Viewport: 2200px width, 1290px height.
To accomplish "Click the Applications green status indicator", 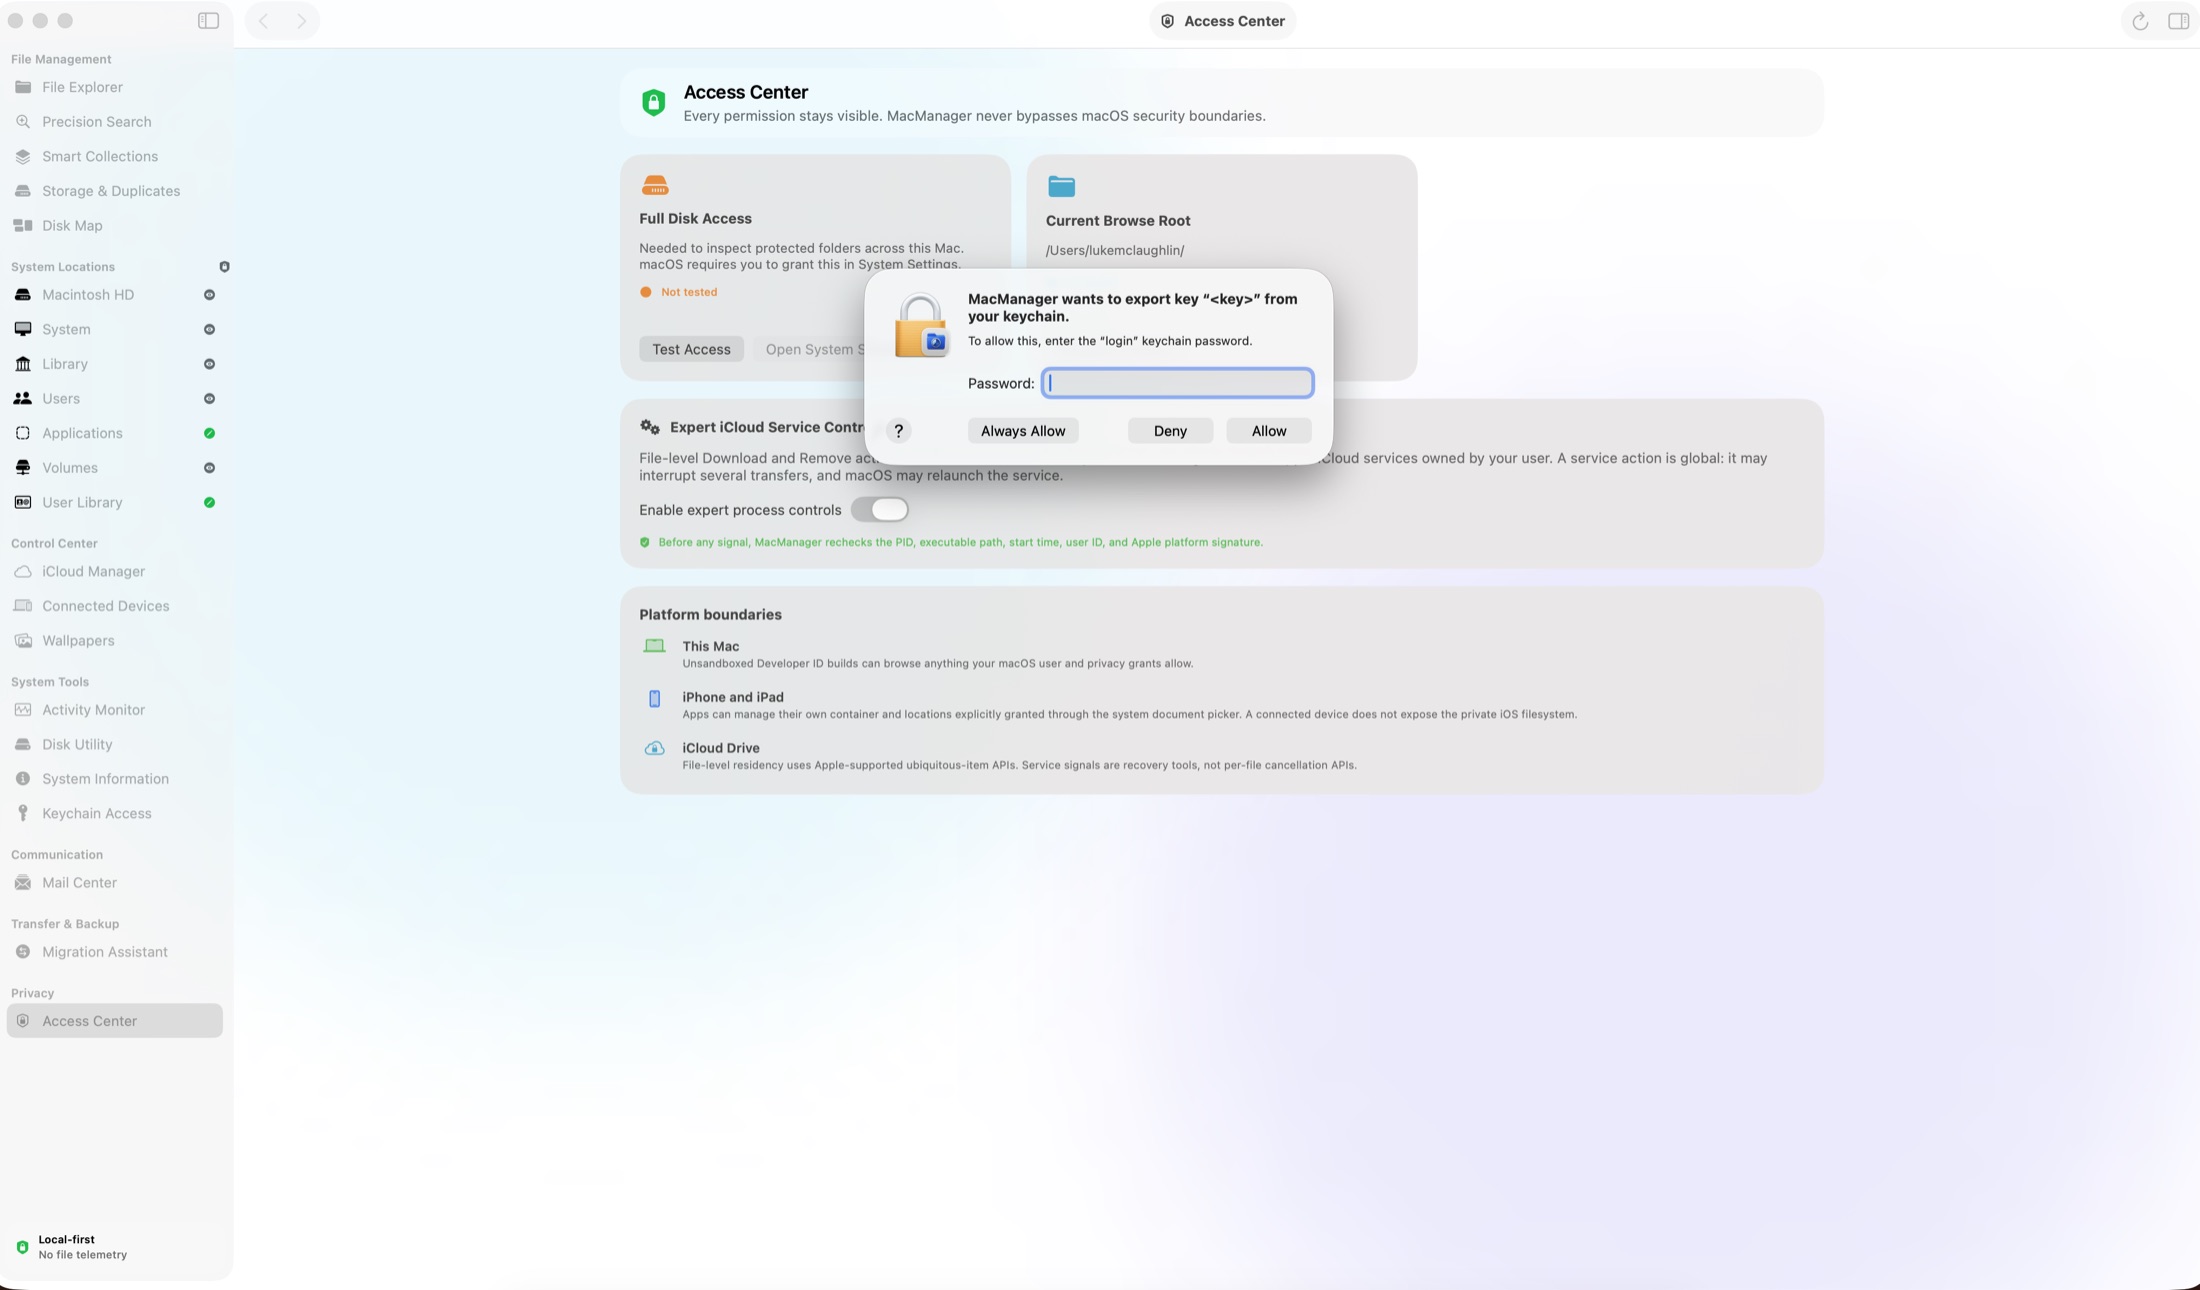I will 209,433.
